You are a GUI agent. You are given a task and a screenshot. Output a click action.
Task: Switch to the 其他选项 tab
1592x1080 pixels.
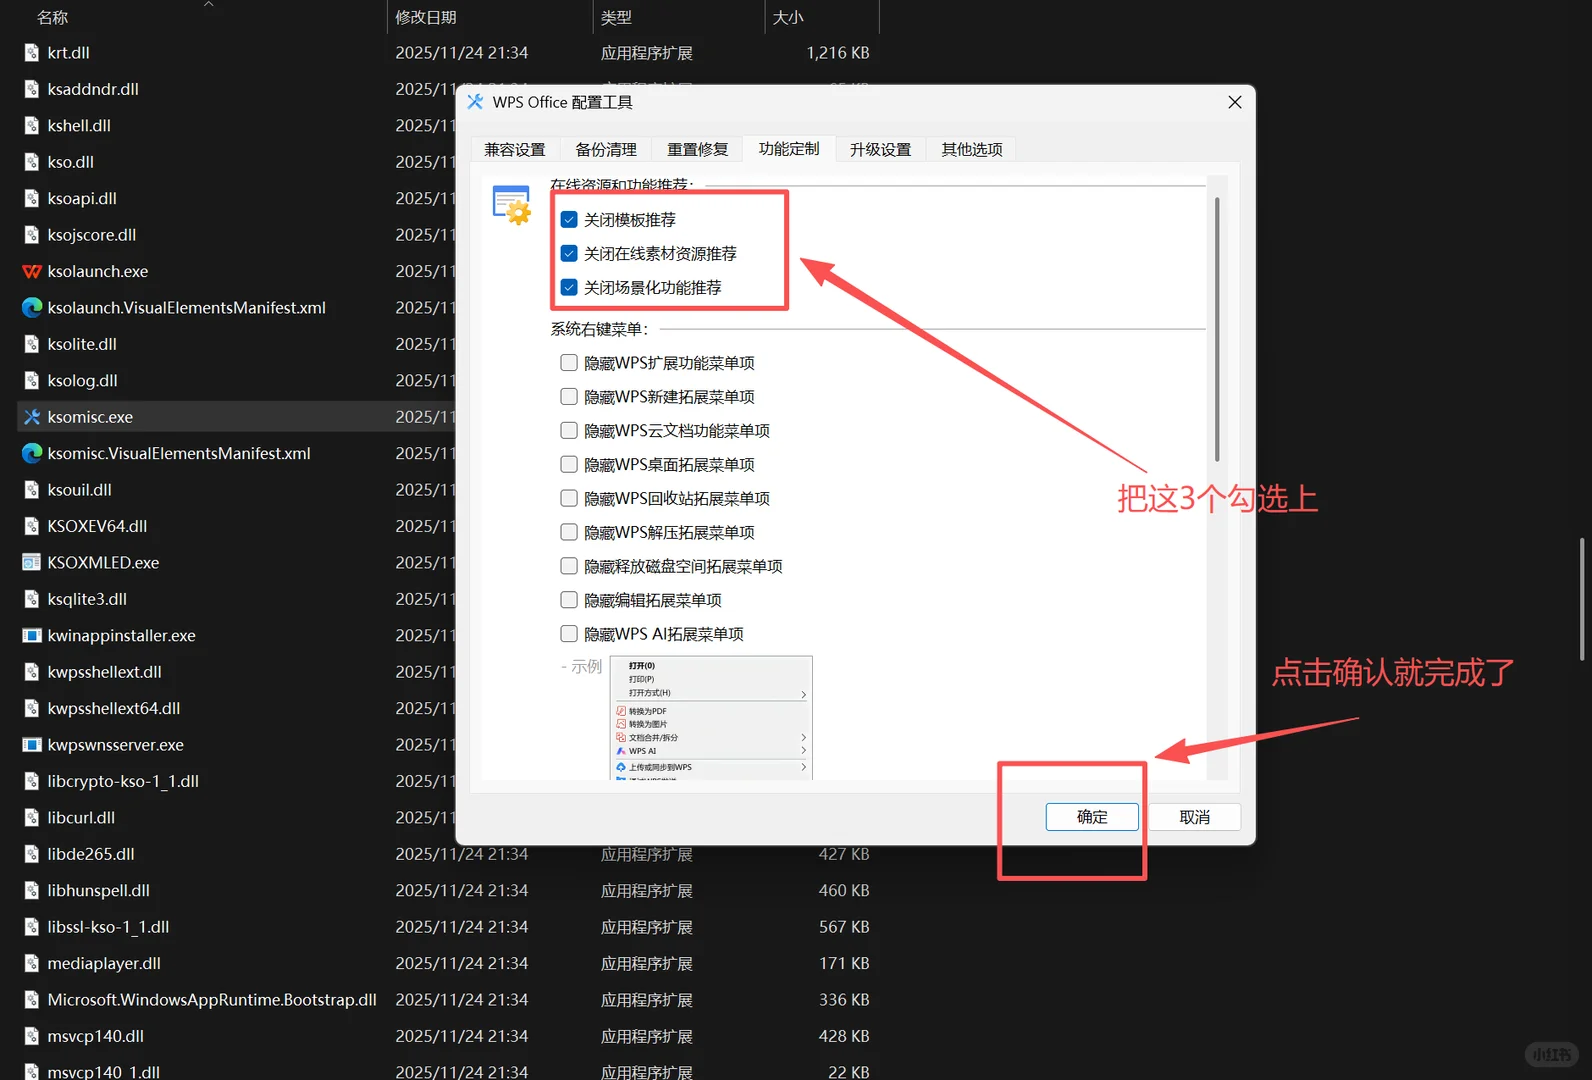point(972,150)
